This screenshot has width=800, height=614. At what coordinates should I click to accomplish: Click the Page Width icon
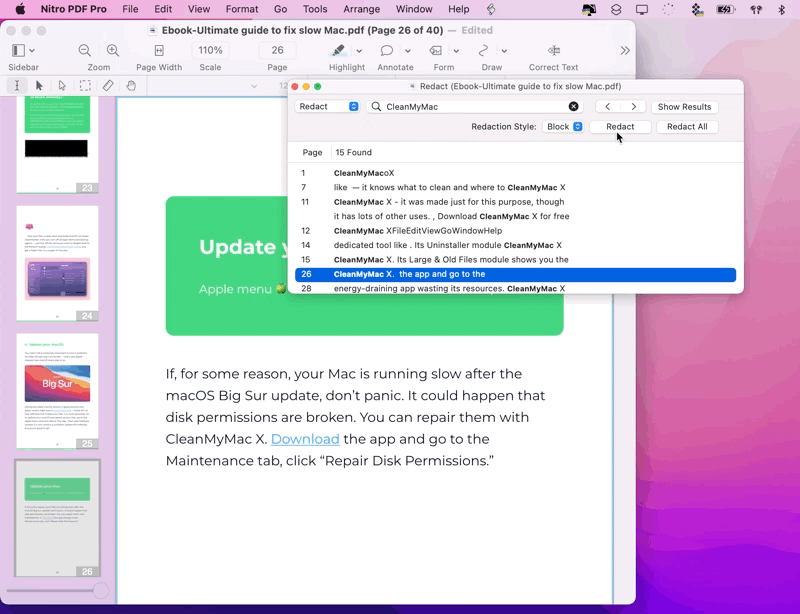[x=159, y=51]
